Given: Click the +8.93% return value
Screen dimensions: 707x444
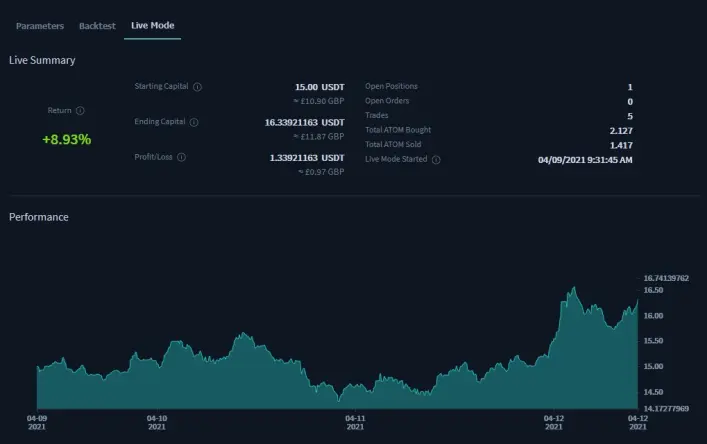Looking at the screenshot, I should tap(67, 139).
